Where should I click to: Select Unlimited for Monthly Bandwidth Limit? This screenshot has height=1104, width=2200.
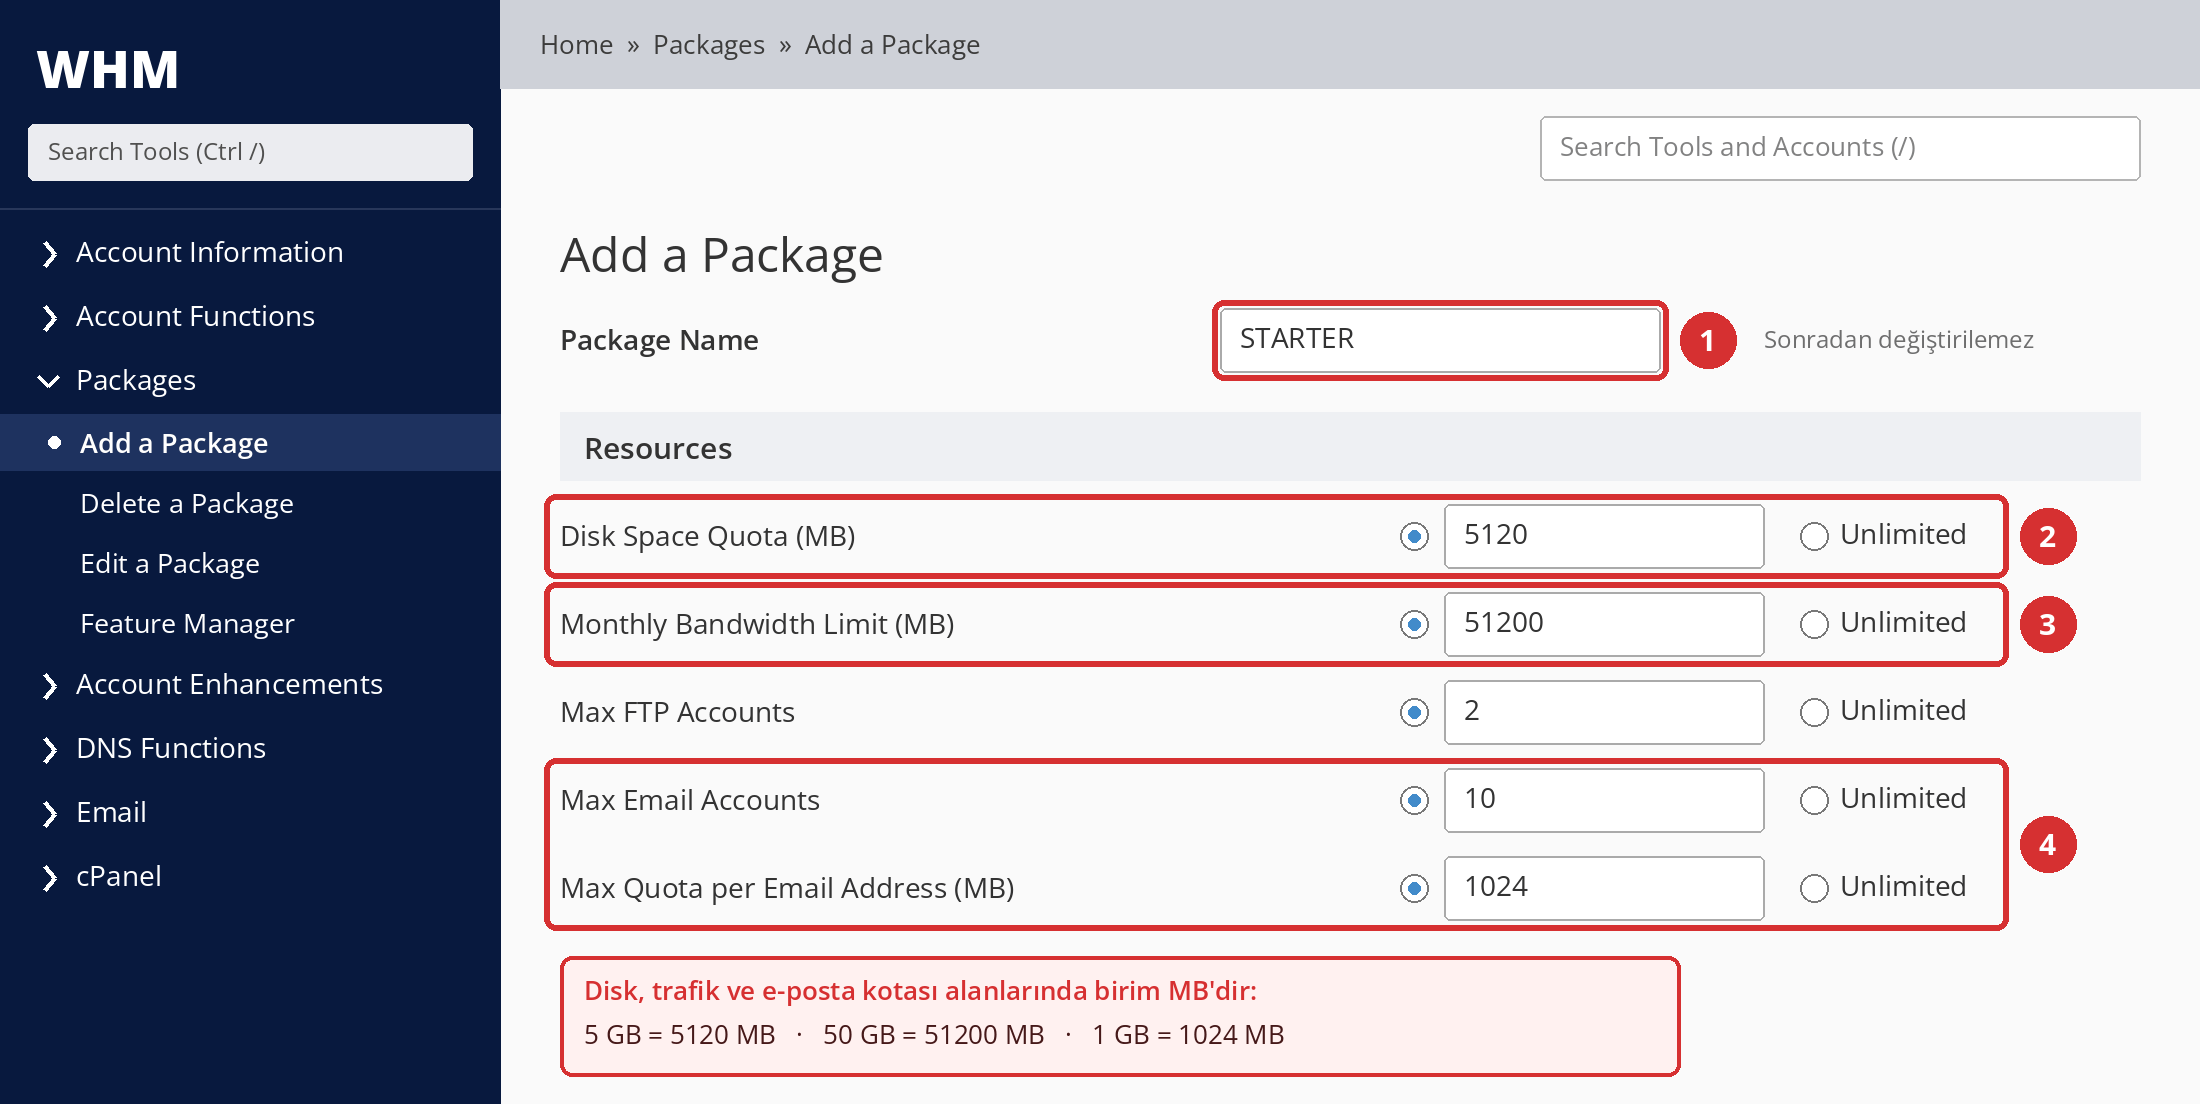coord(1814,625)
